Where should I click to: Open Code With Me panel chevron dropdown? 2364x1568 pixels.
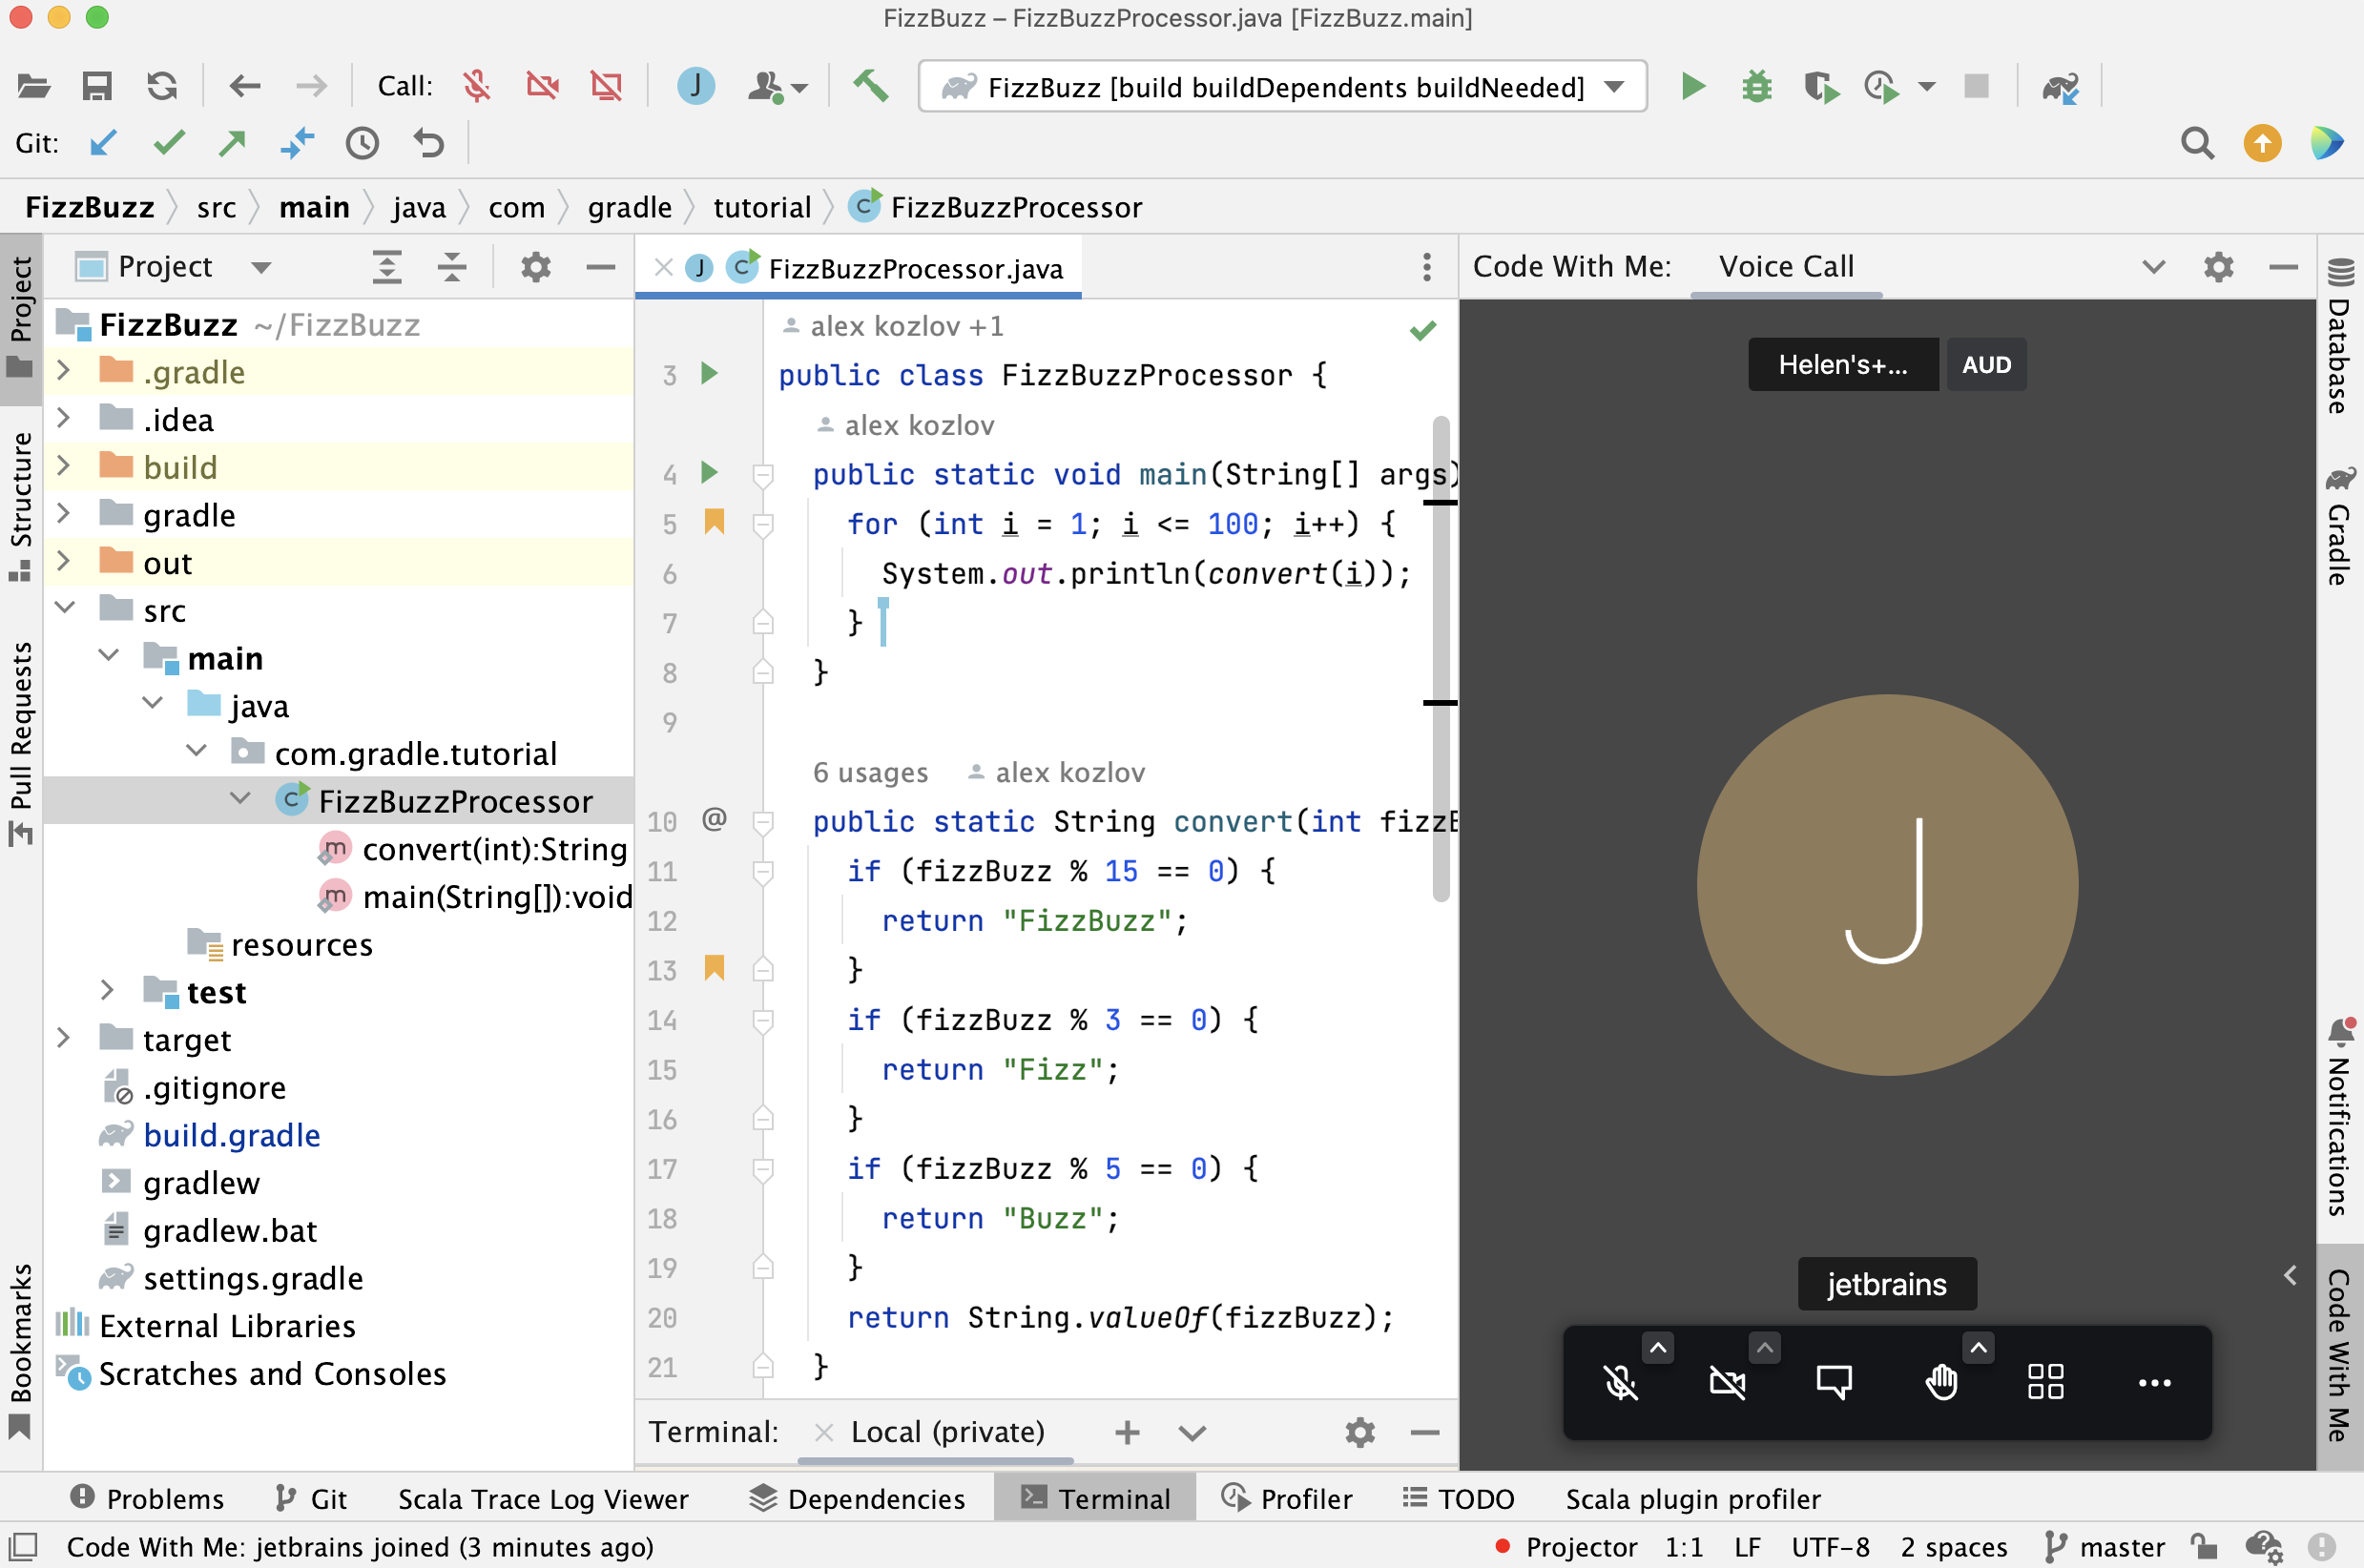click(2153, 267)
